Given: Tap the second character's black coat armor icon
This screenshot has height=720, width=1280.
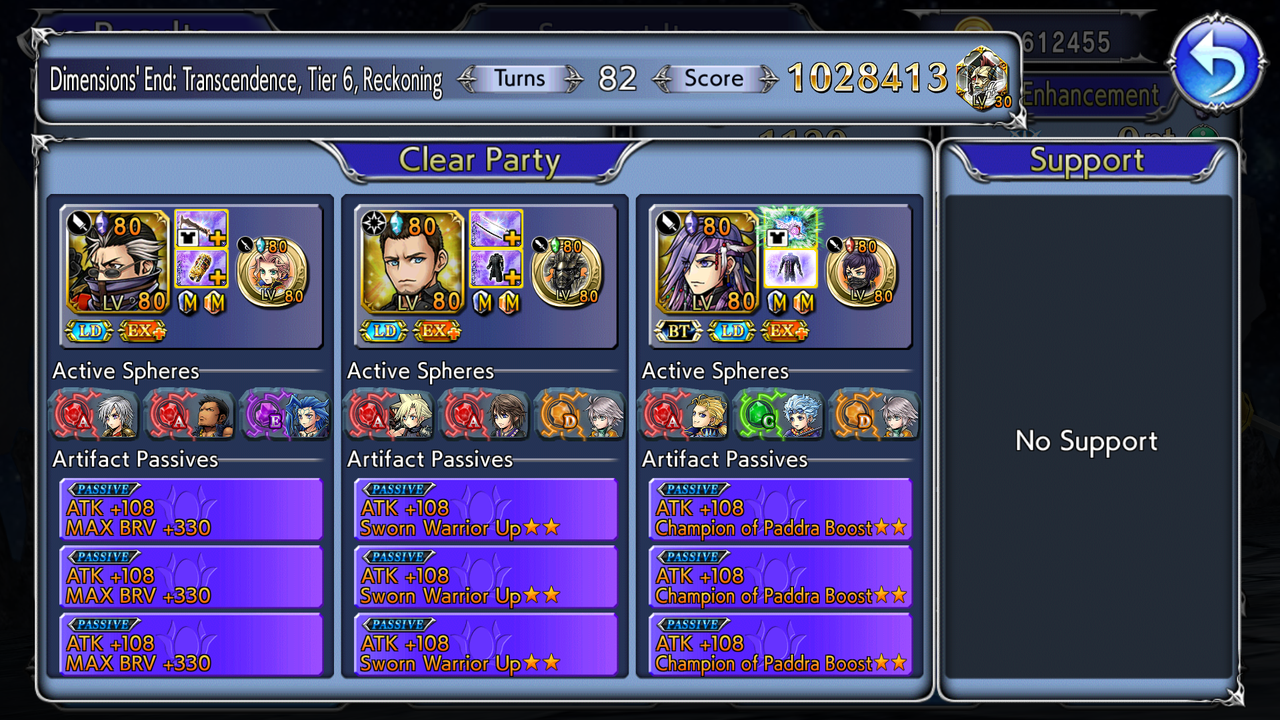Looking at the screenshot, I should [x=496, y=268].
